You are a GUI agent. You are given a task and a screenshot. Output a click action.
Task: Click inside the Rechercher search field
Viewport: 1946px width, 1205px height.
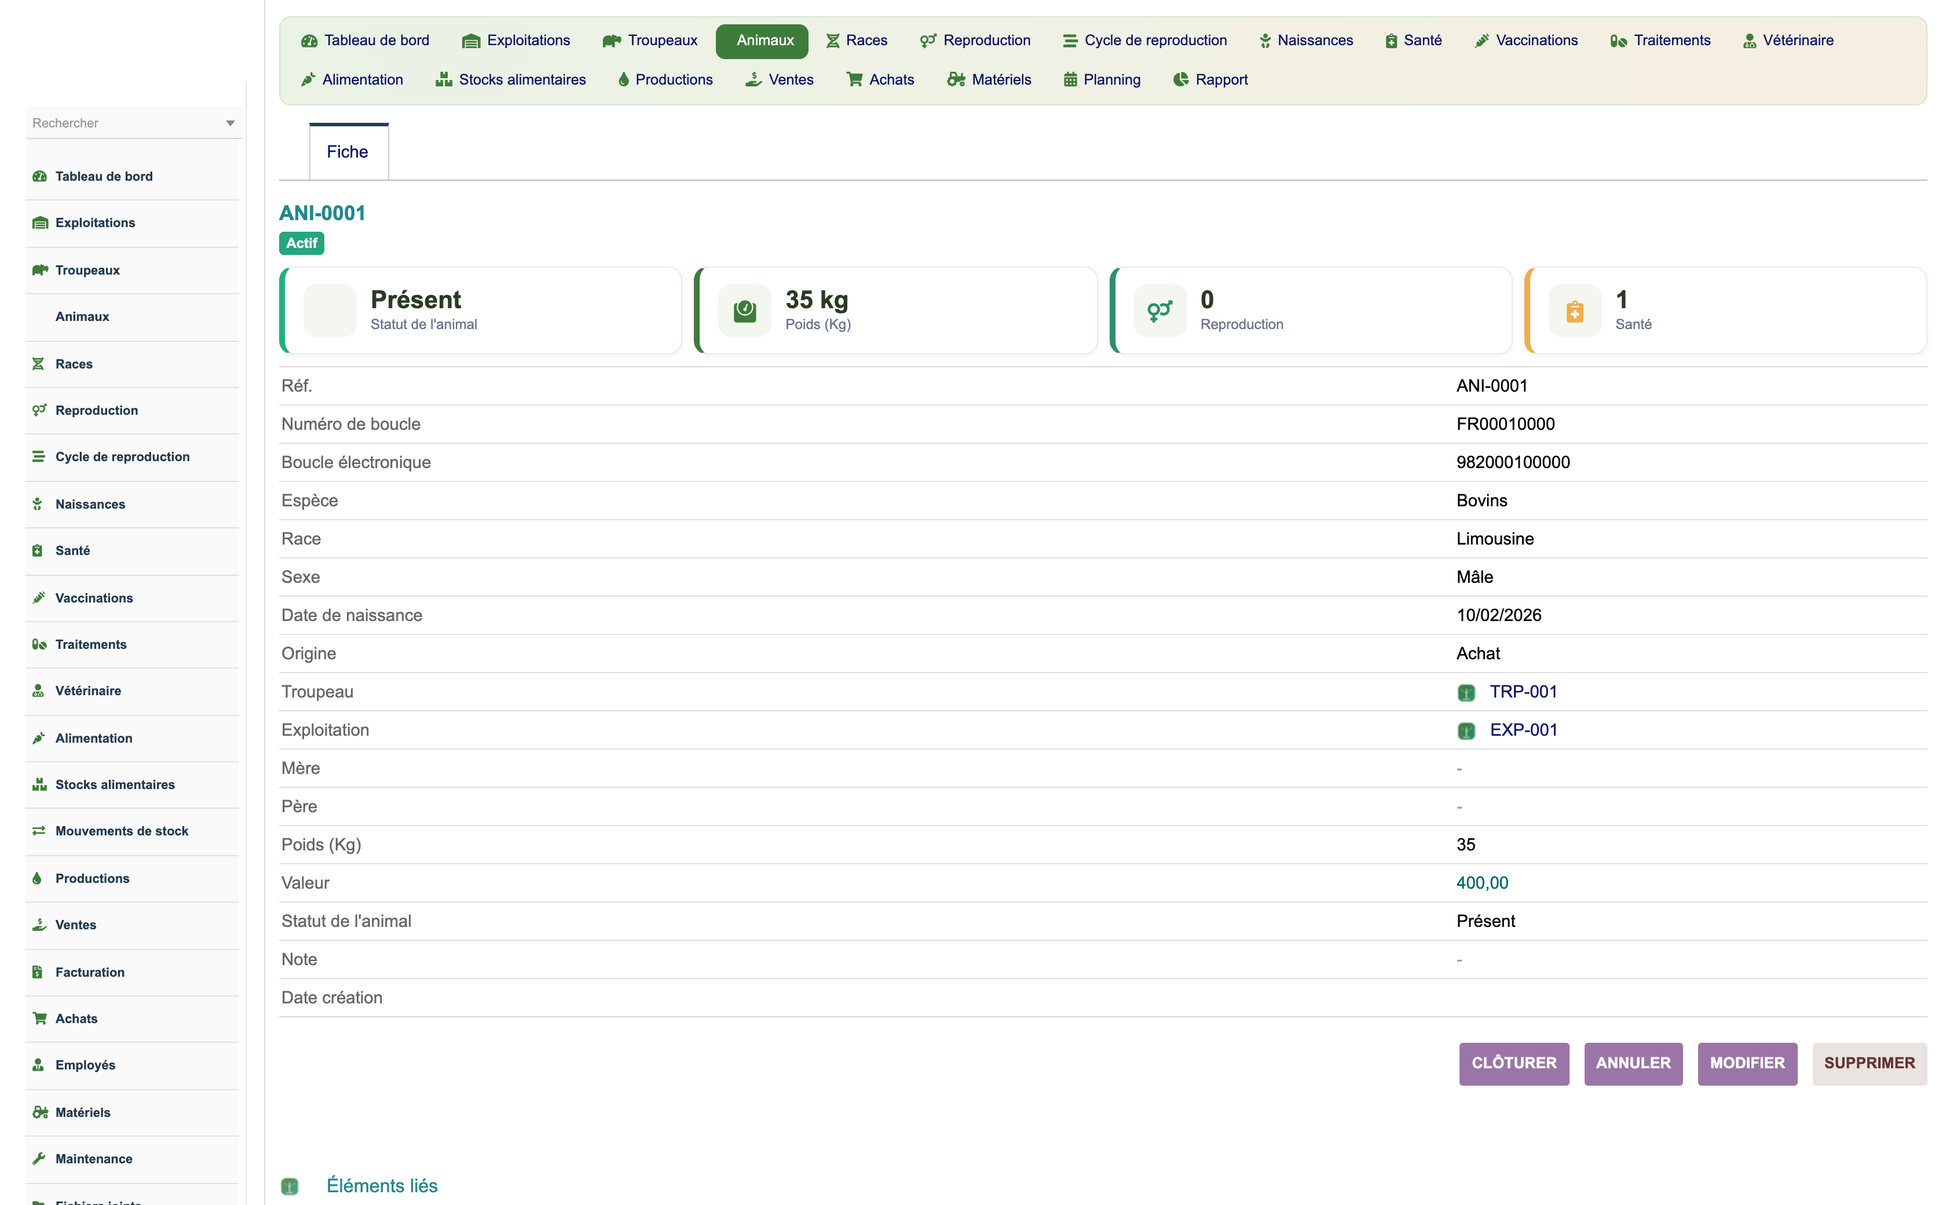tap(125, 123)
